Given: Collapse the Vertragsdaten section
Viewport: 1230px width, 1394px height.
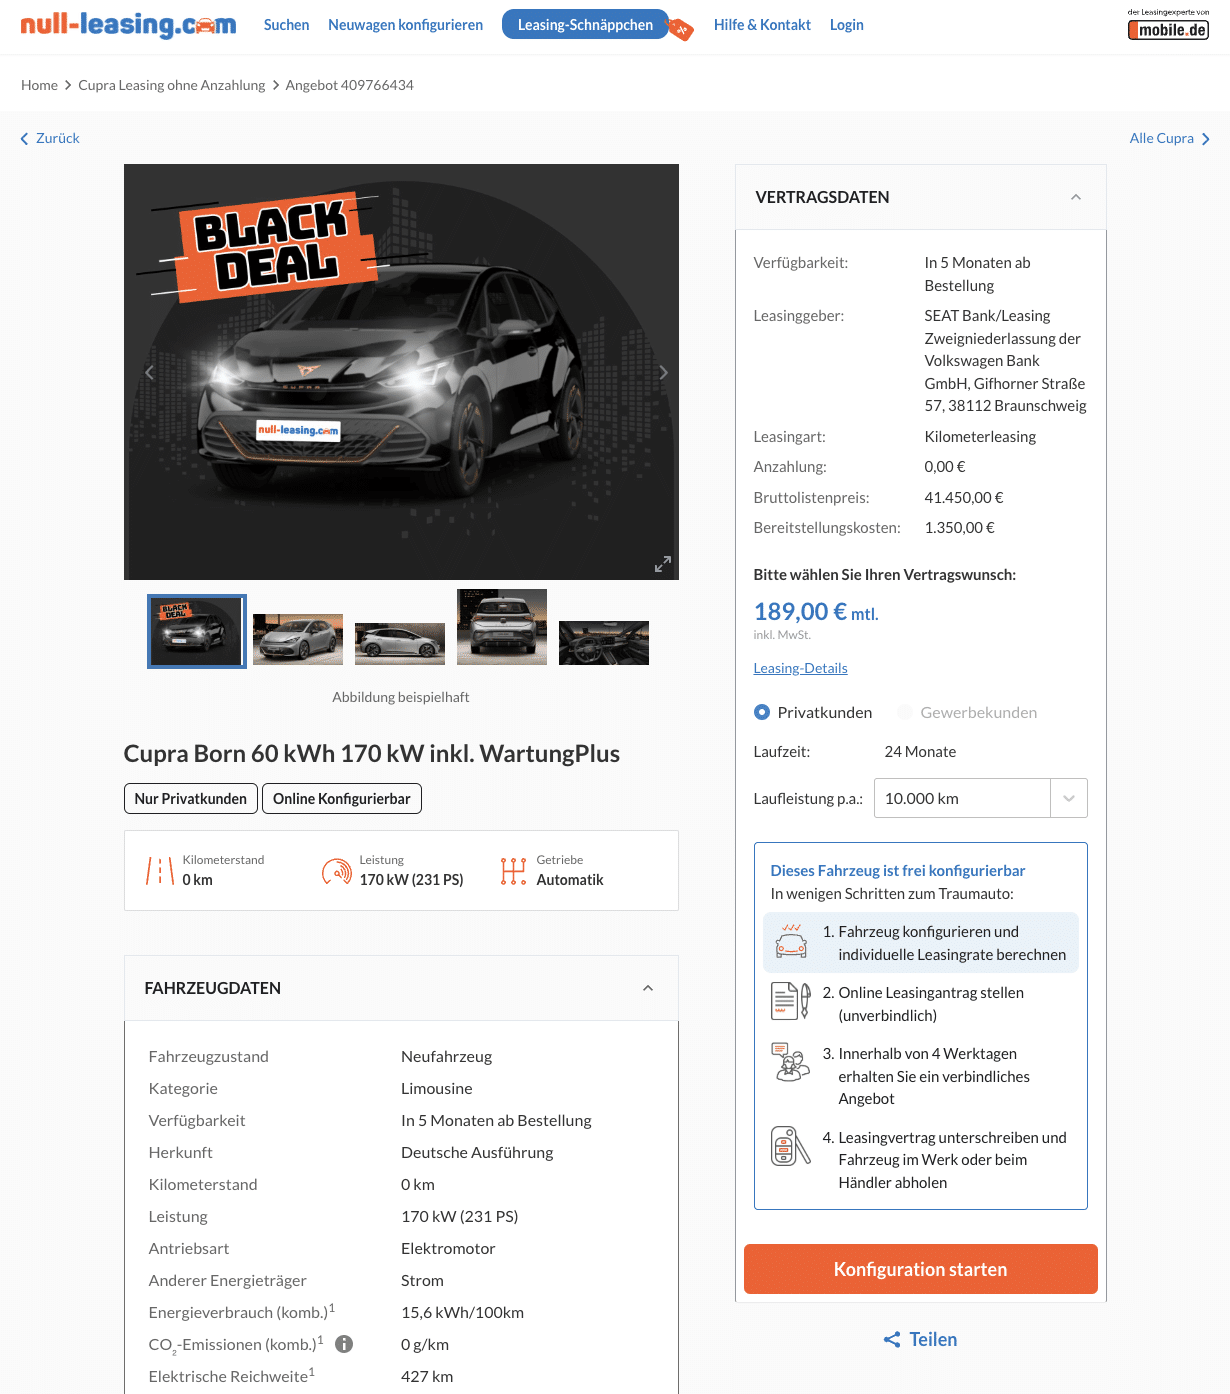Looking at the screenshot, I should [1076, 197].
